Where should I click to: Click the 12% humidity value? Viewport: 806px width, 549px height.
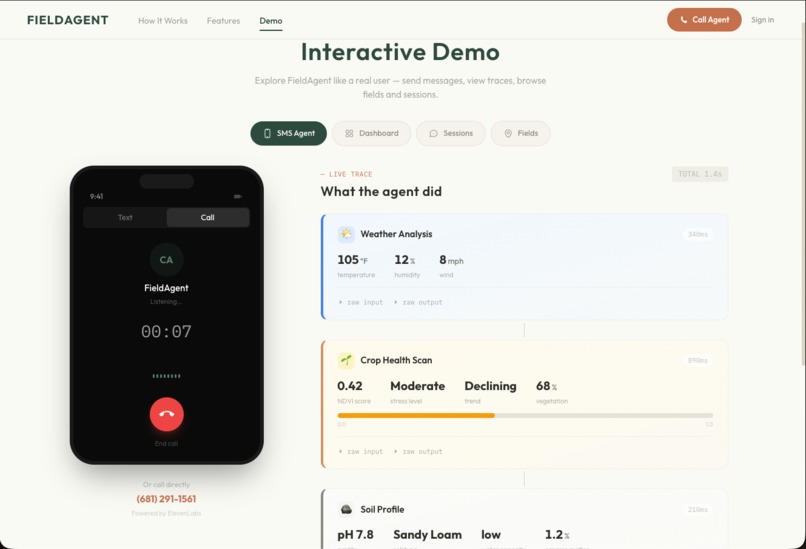[405, 260]
